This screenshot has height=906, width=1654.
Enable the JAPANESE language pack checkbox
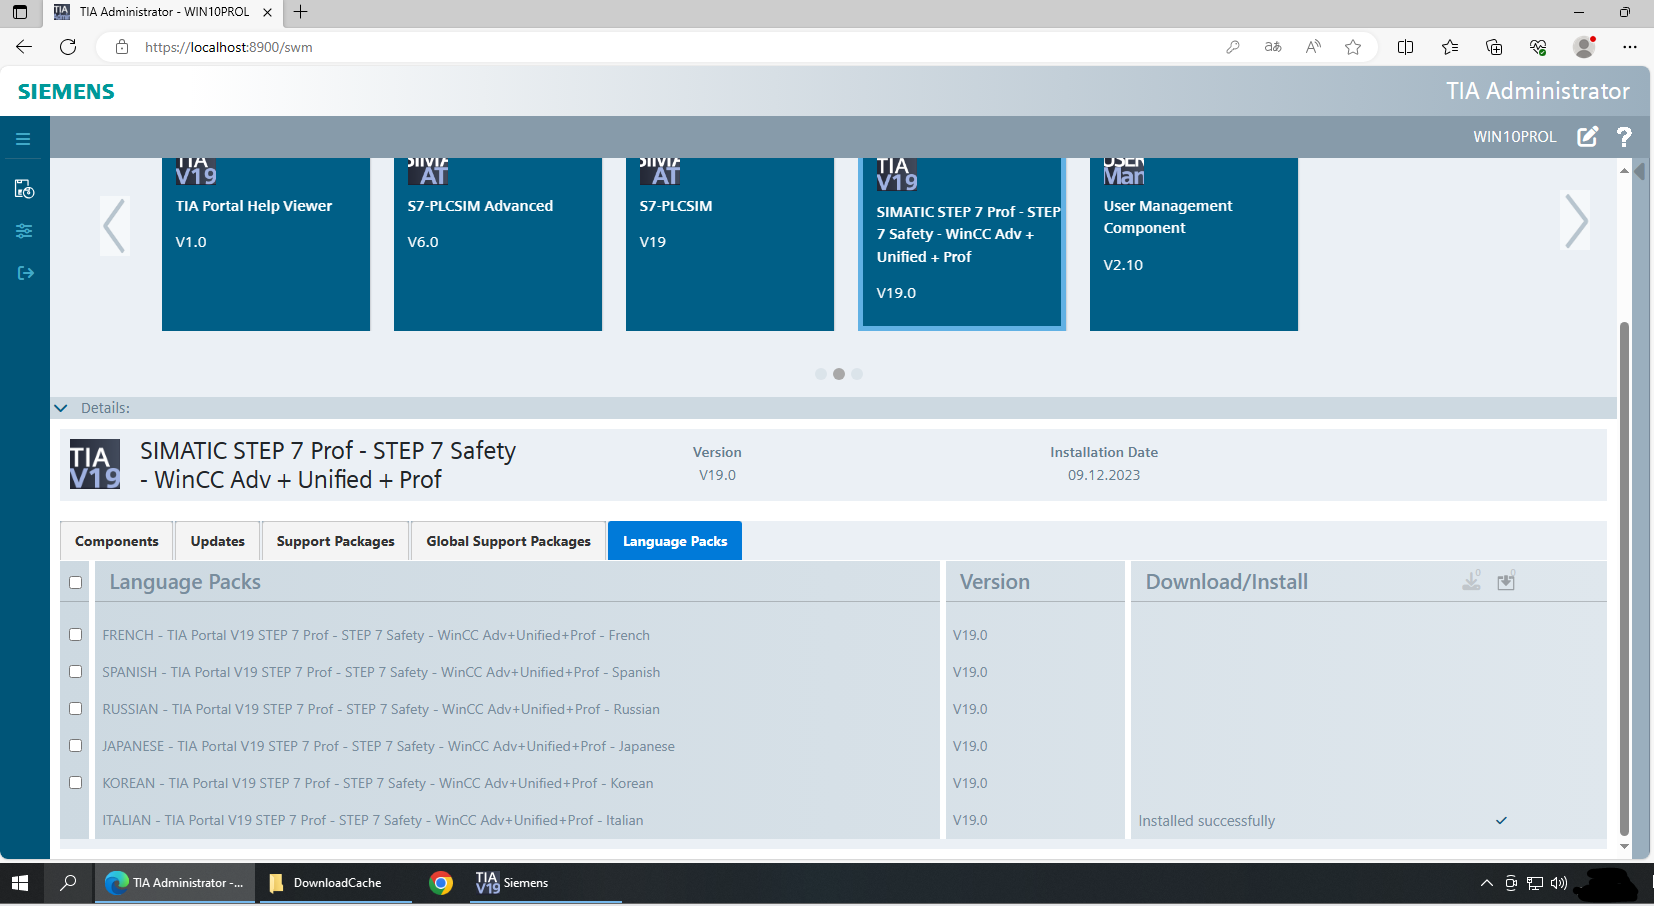tap(75, 745)
